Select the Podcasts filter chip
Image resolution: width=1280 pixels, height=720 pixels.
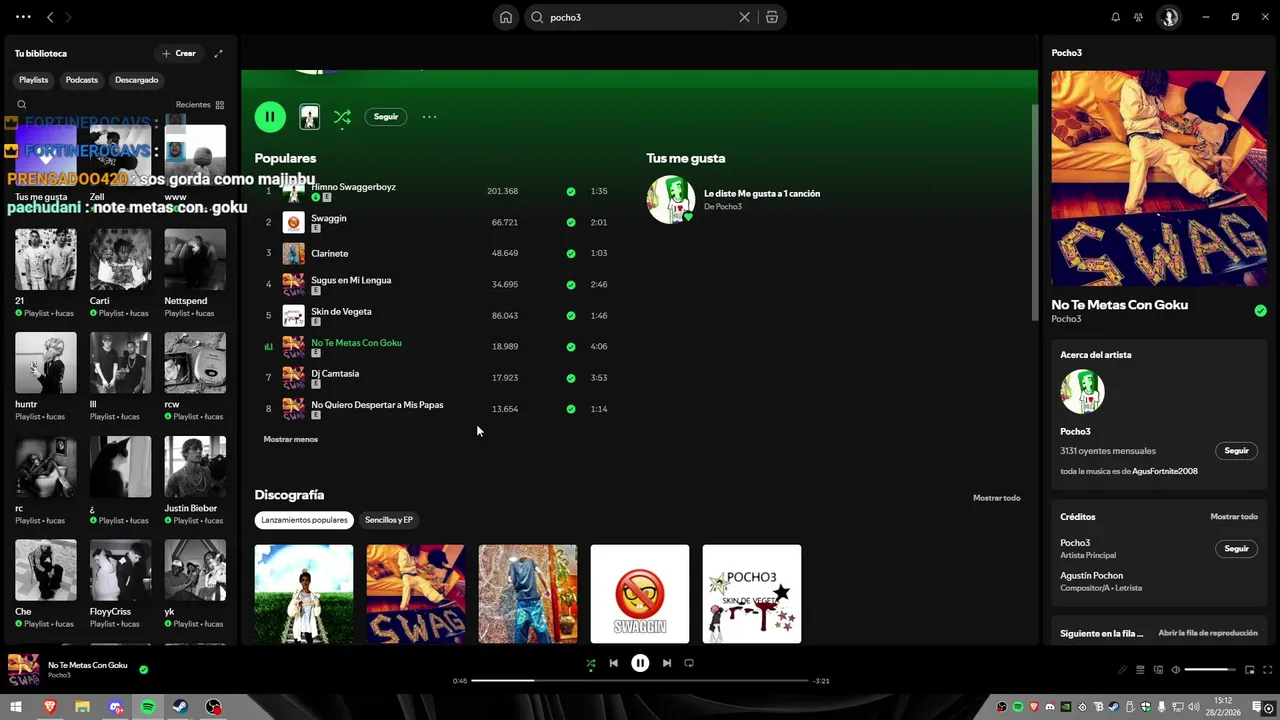[82, 80]
